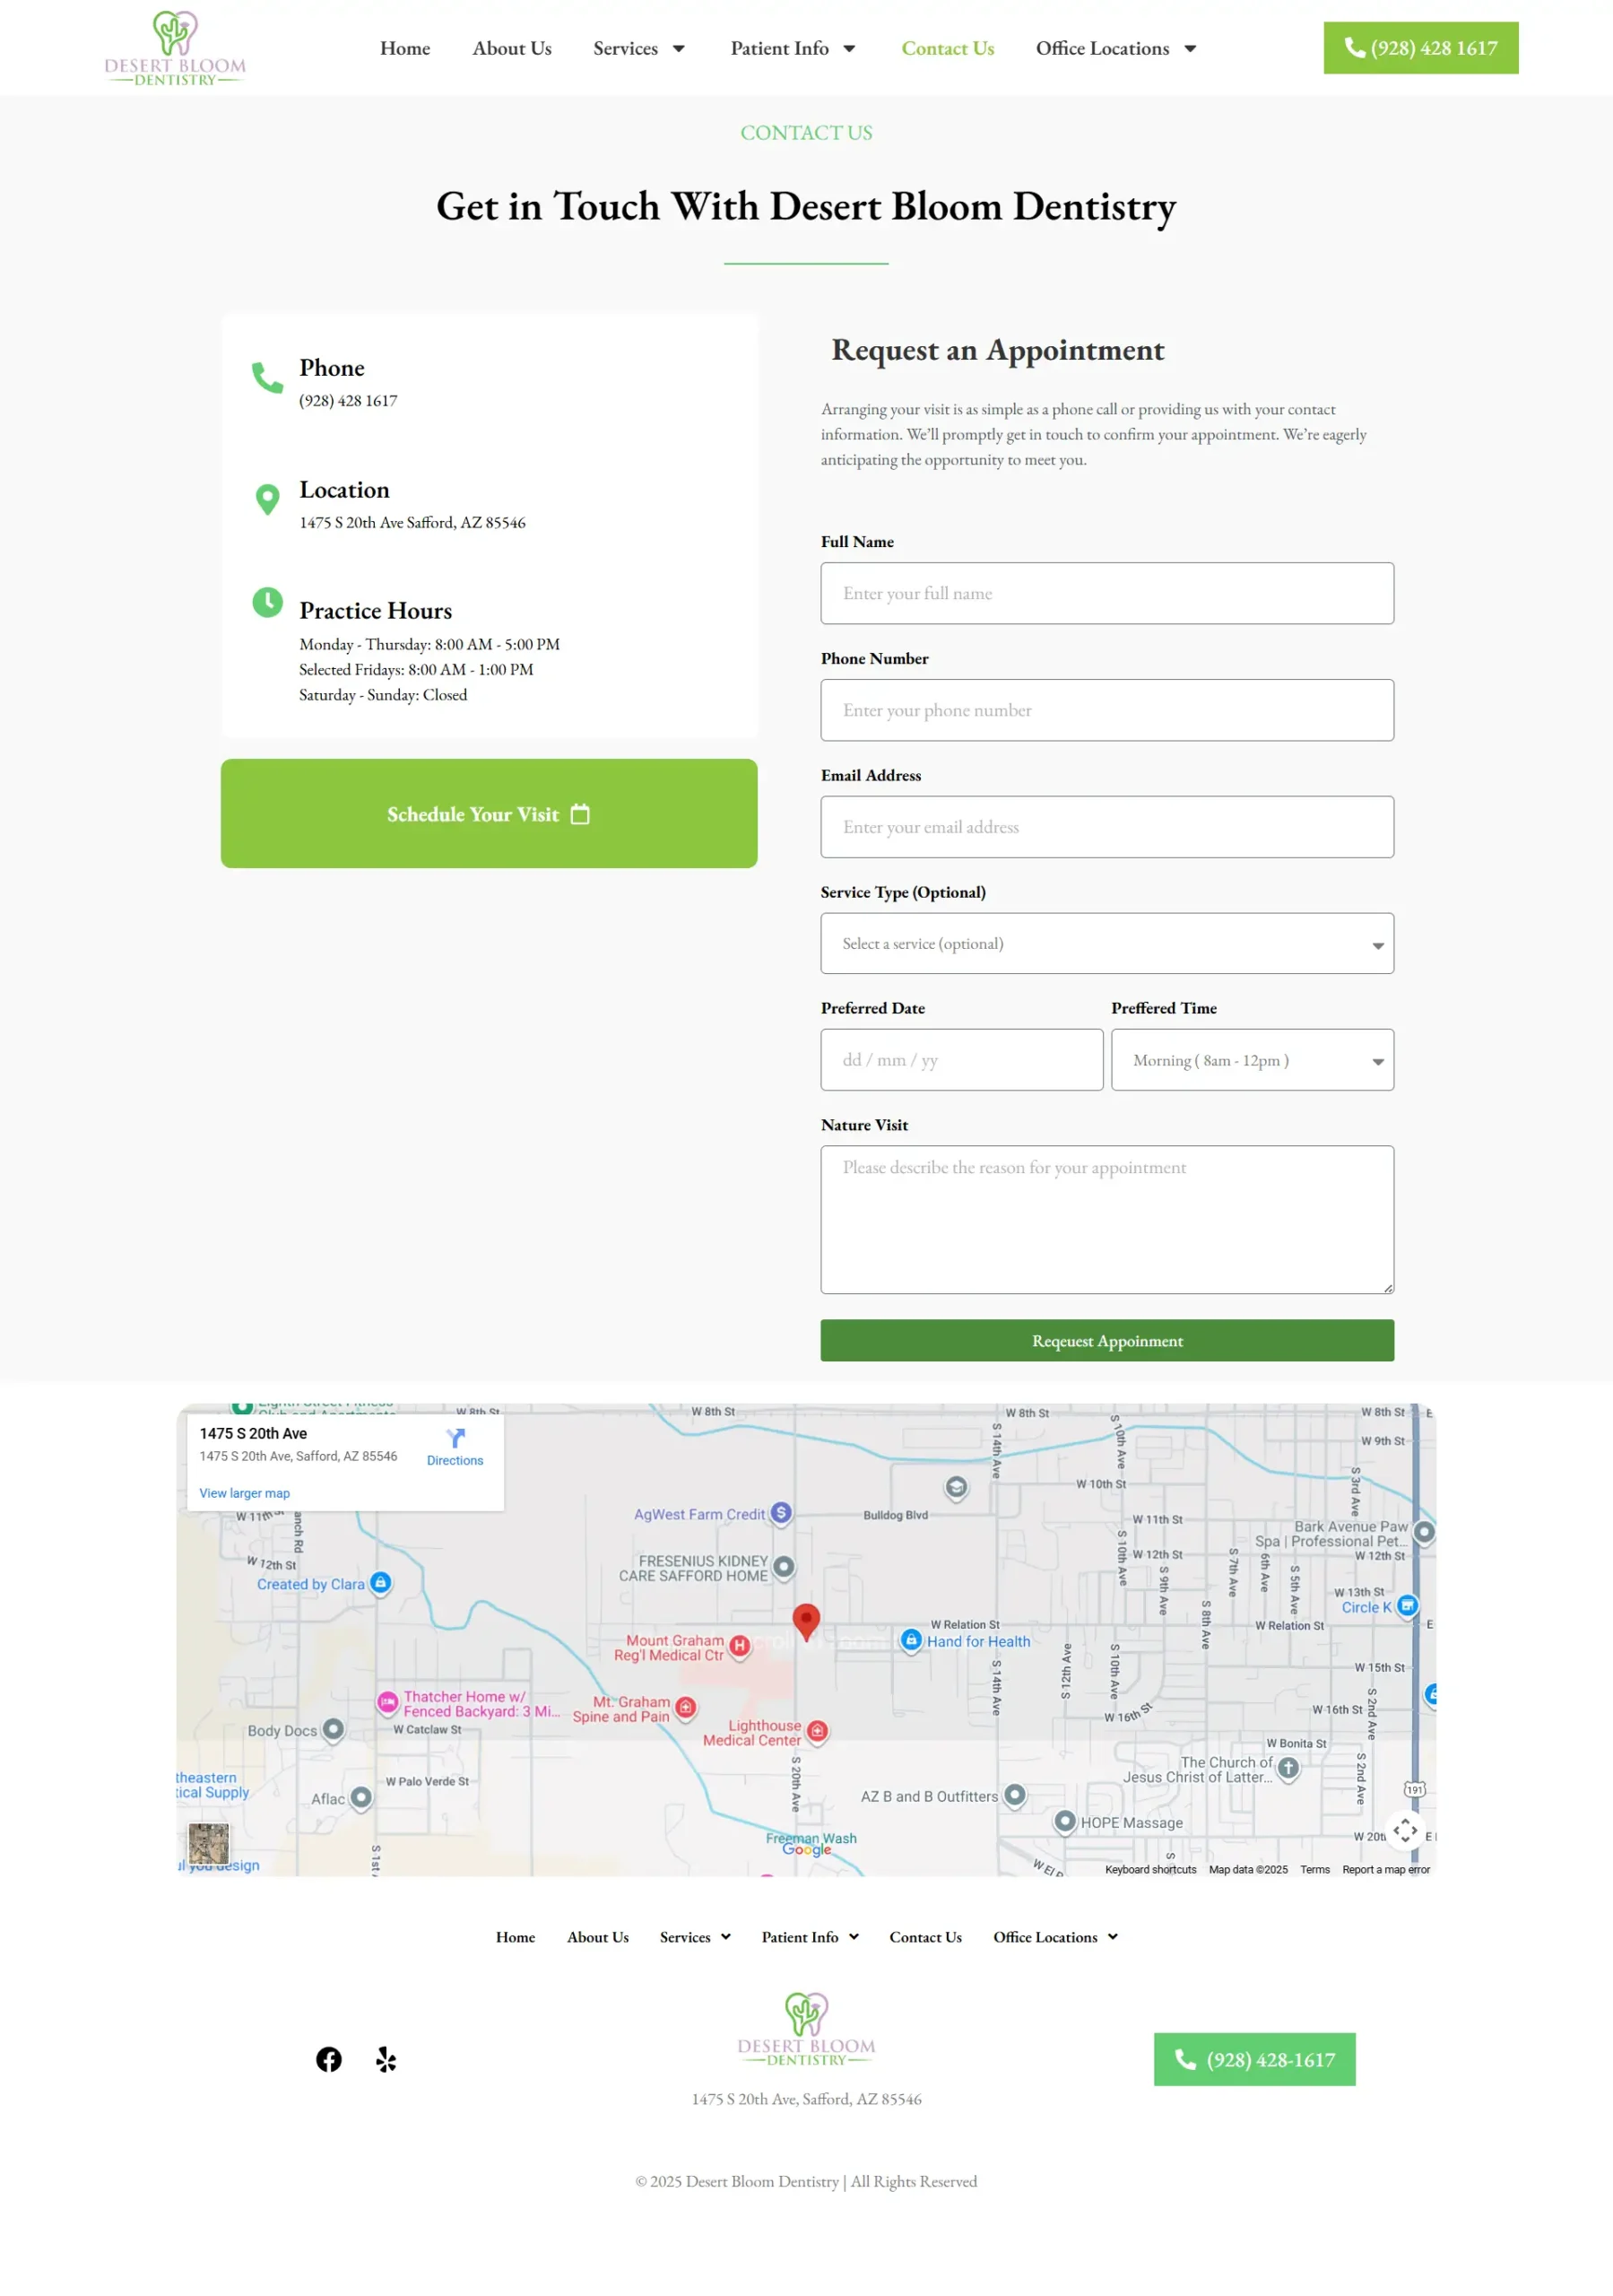The width and height of the screenshot is (1613, 2296).
Task: Open the Preferred Time dropdown
Action: [x=1252, y=1060]
